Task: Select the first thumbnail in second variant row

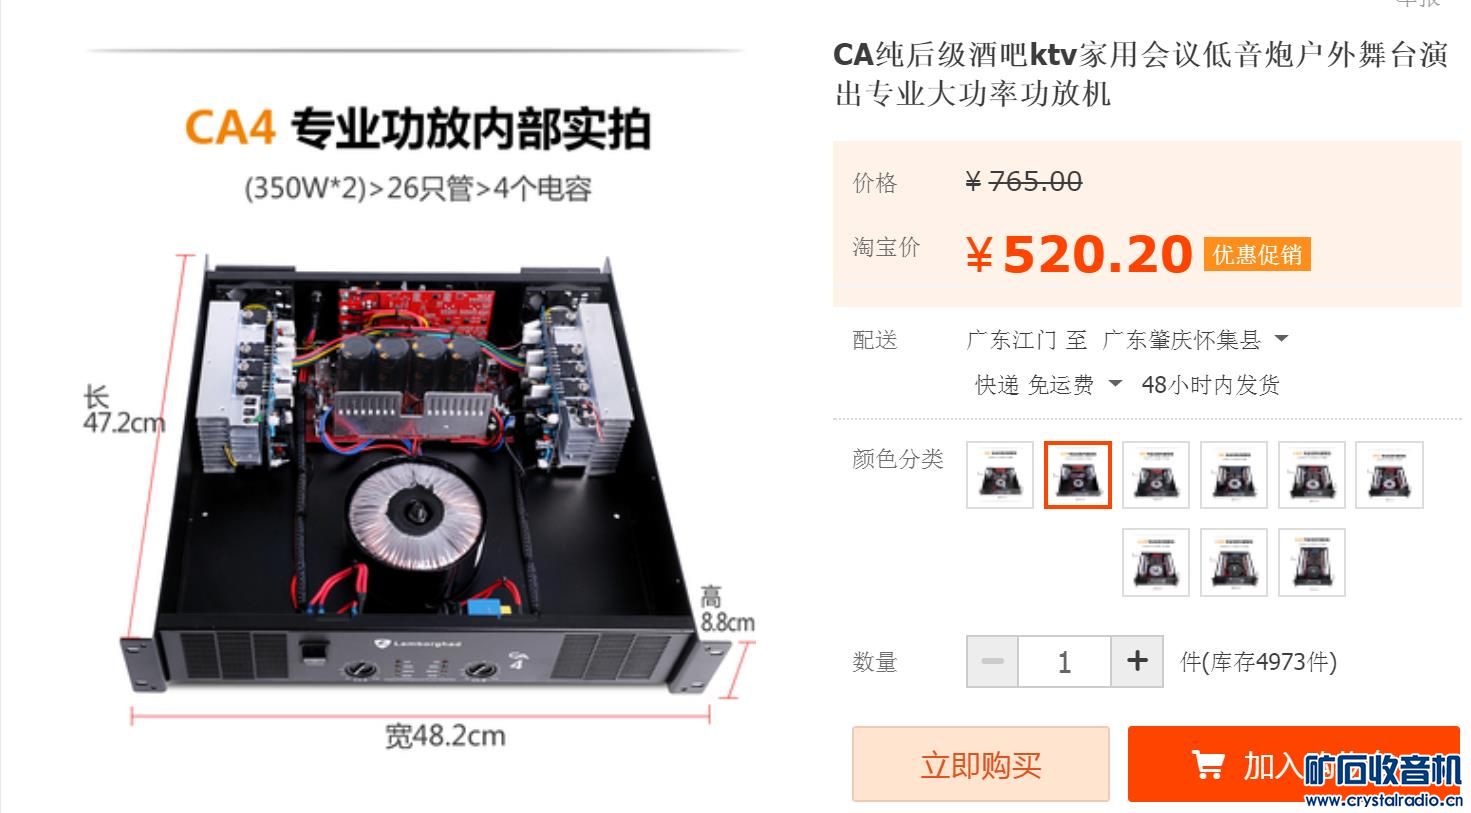Action: pyautogui.click(x=1156, y=562)
